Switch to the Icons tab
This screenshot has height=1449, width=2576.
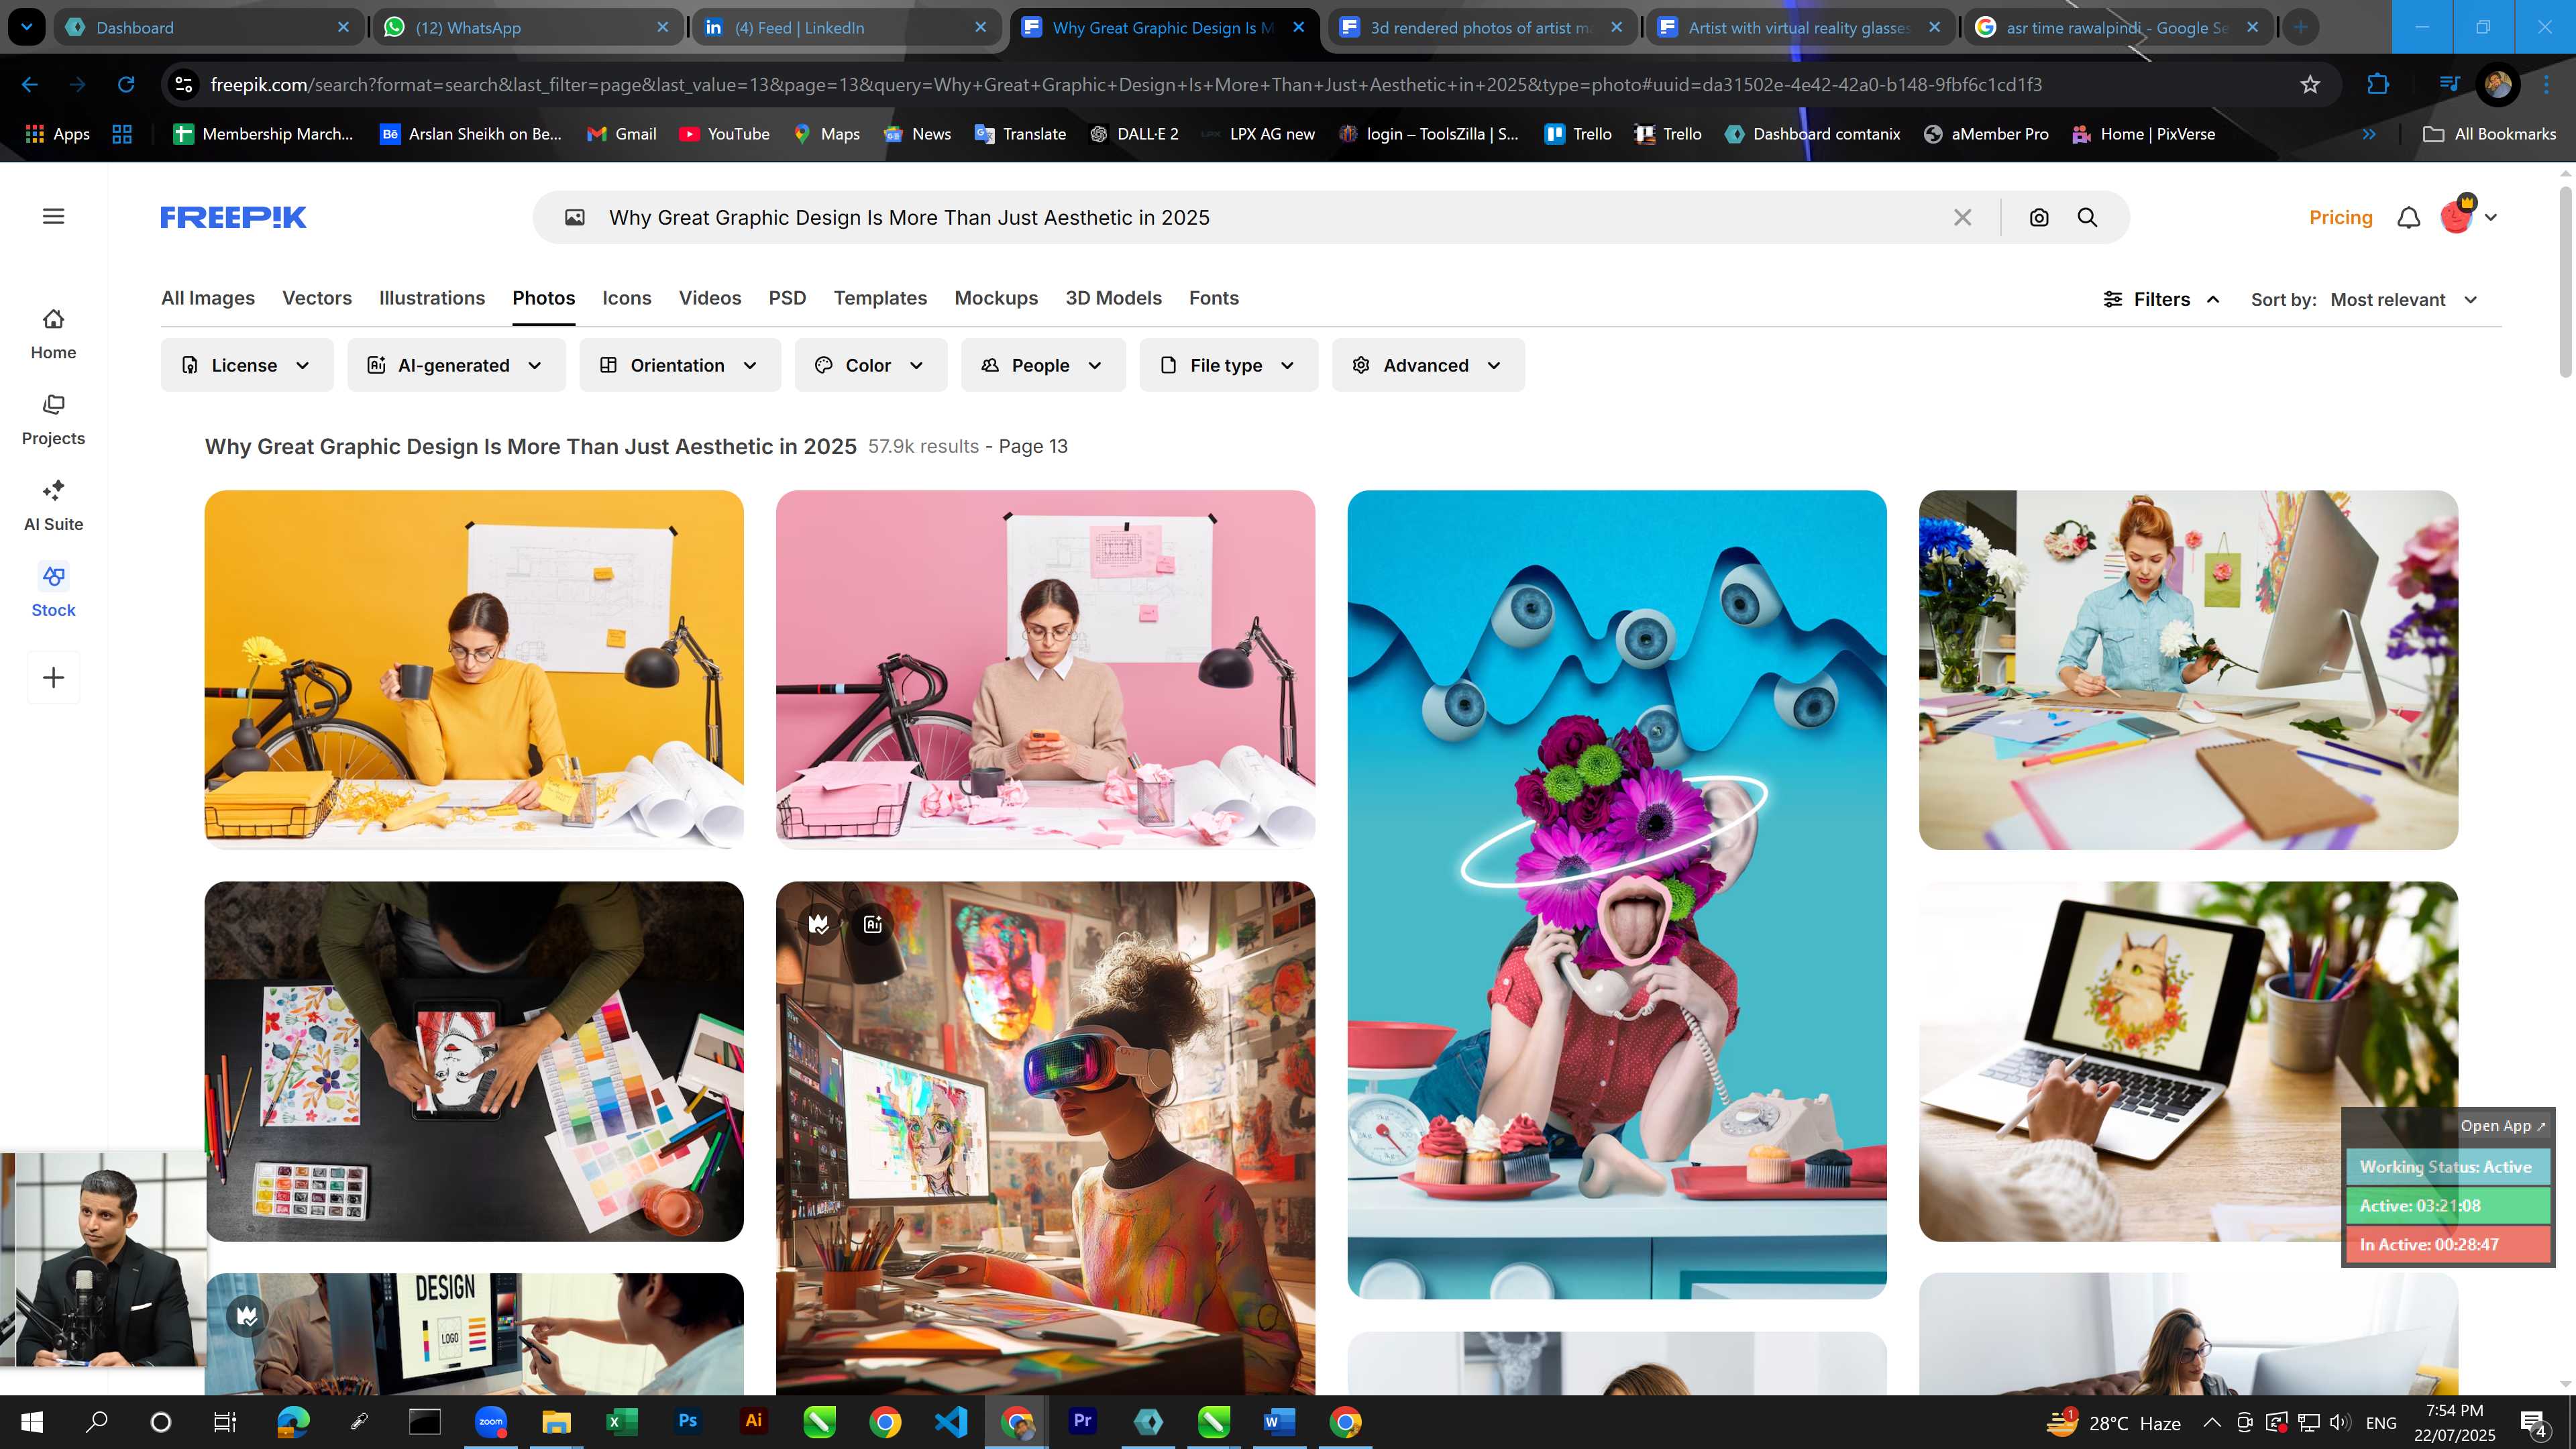[x=626, y=298]
